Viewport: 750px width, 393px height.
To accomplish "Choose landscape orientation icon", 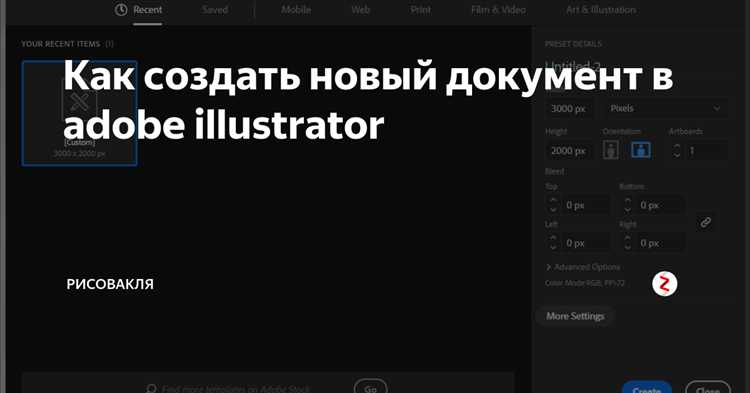I will tap(640, 150).
